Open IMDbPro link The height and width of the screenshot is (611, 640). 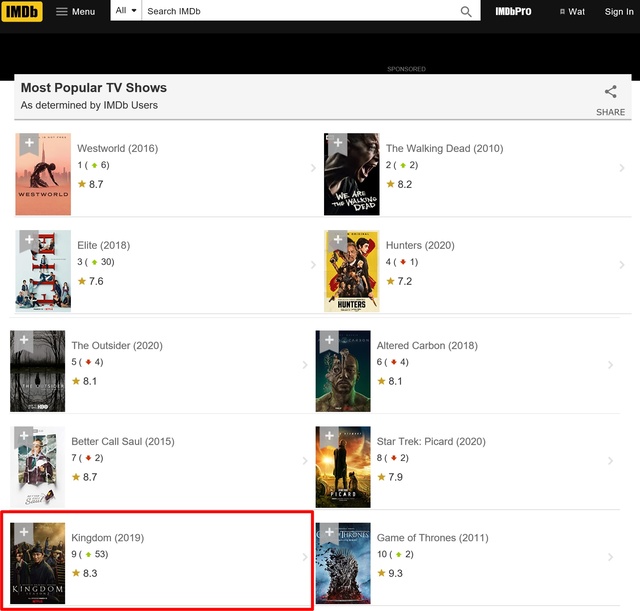coord(513,11)
